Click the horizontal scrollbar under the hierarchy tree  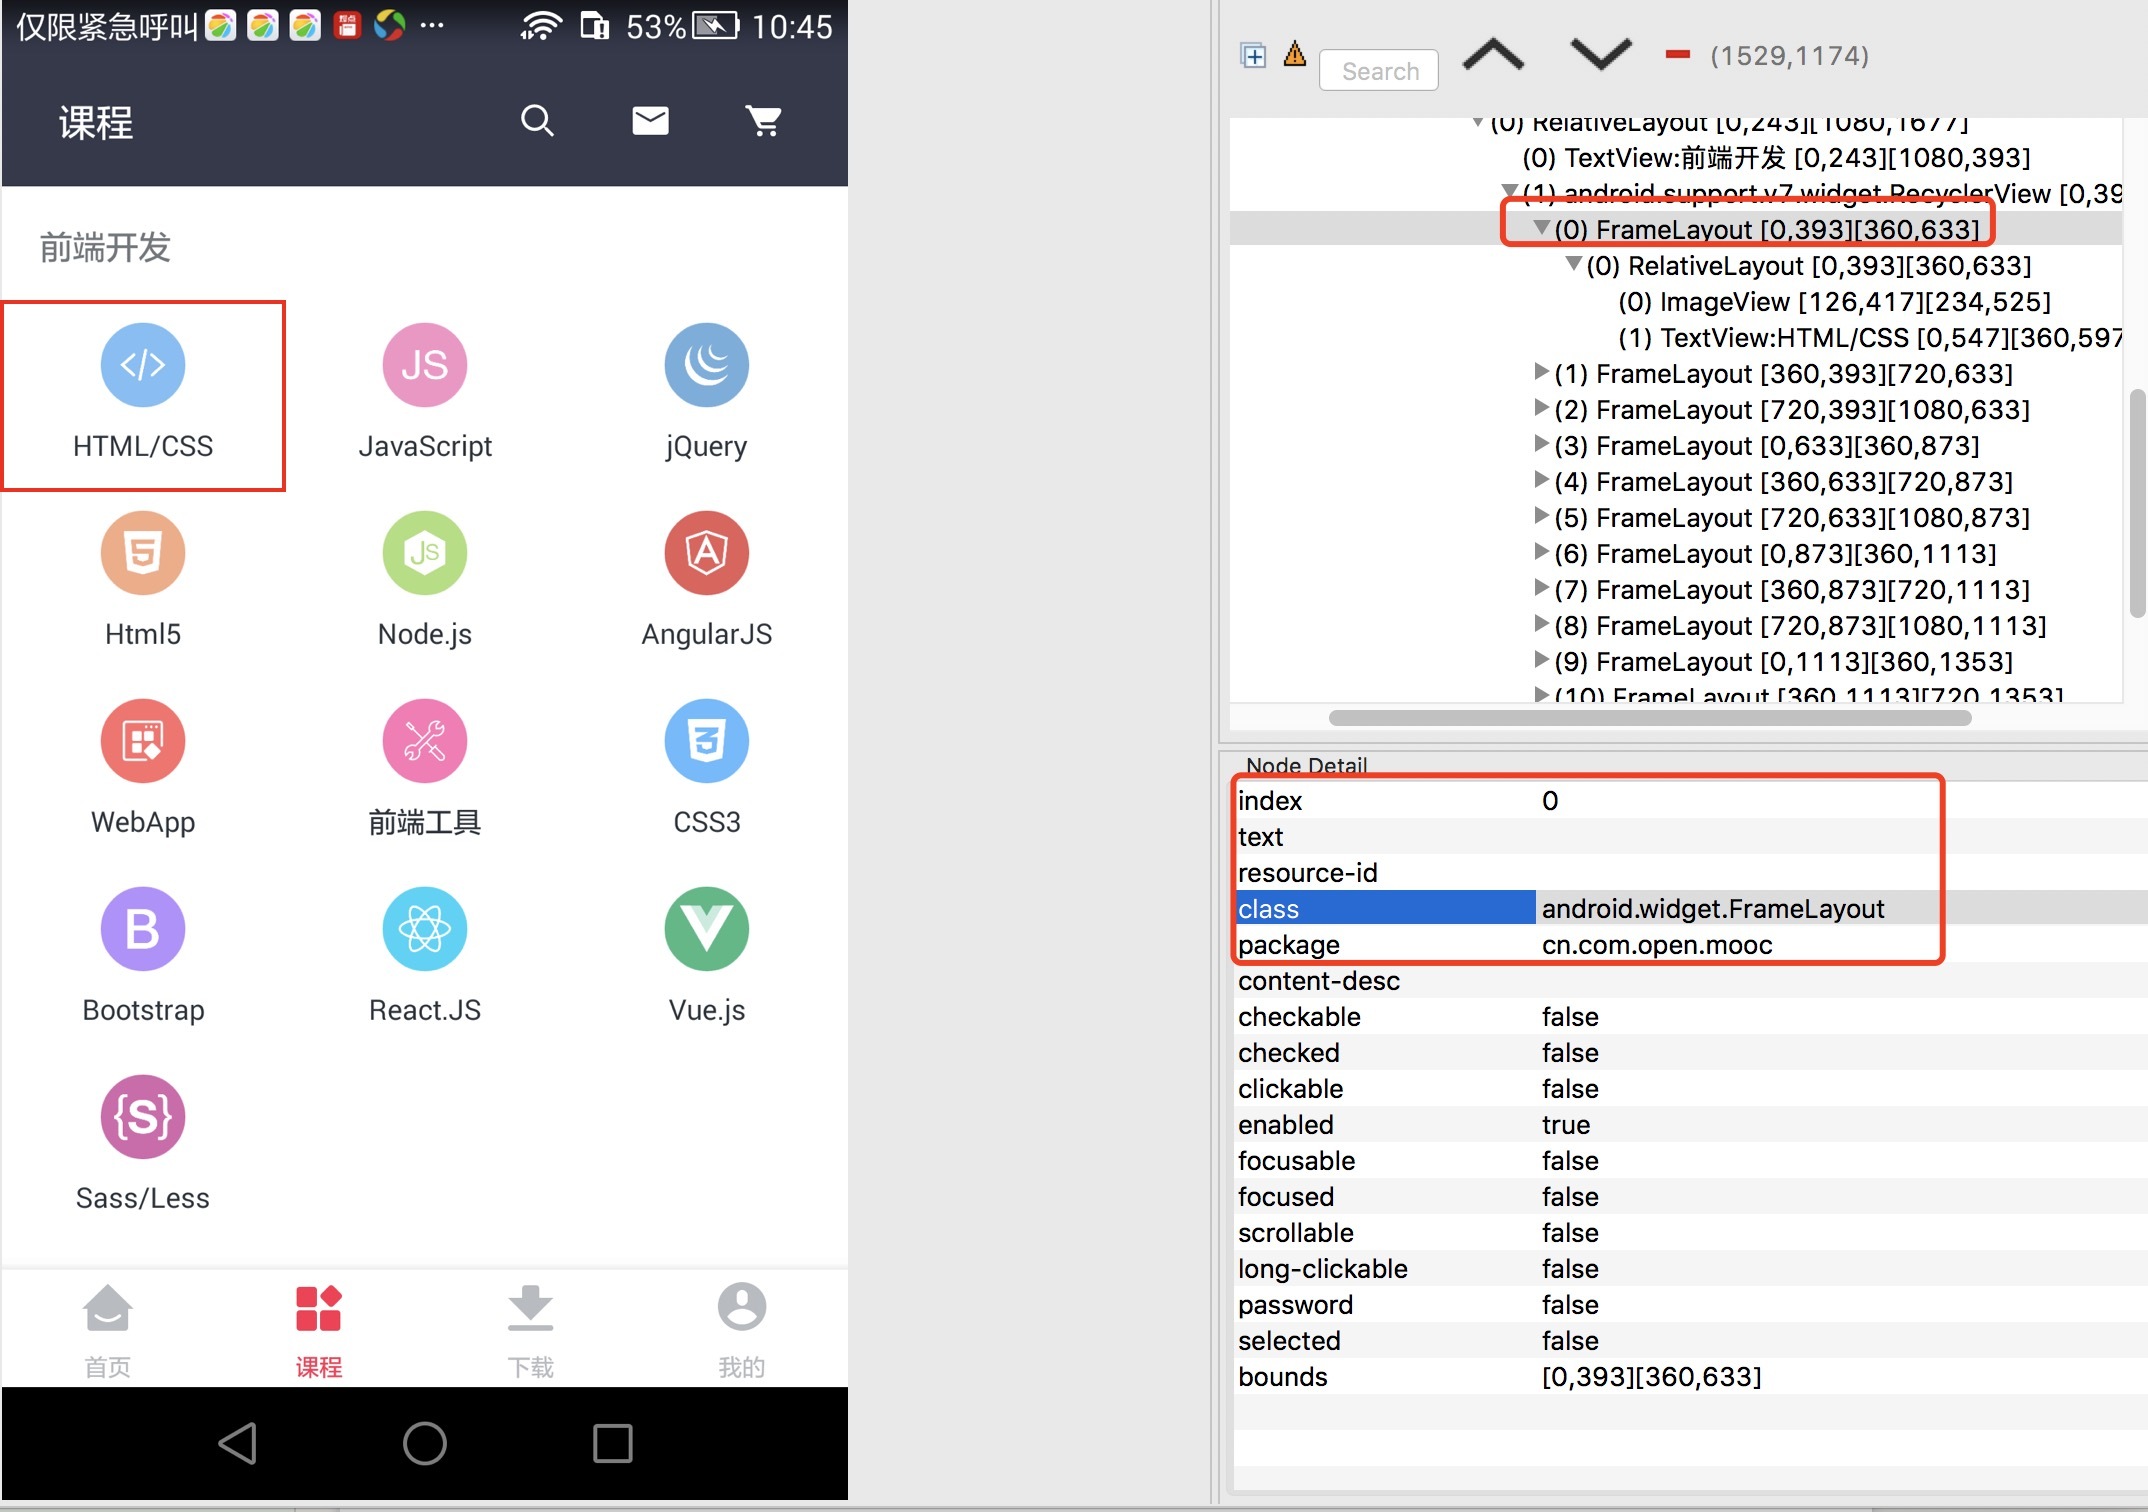[x=1650, y=718]
